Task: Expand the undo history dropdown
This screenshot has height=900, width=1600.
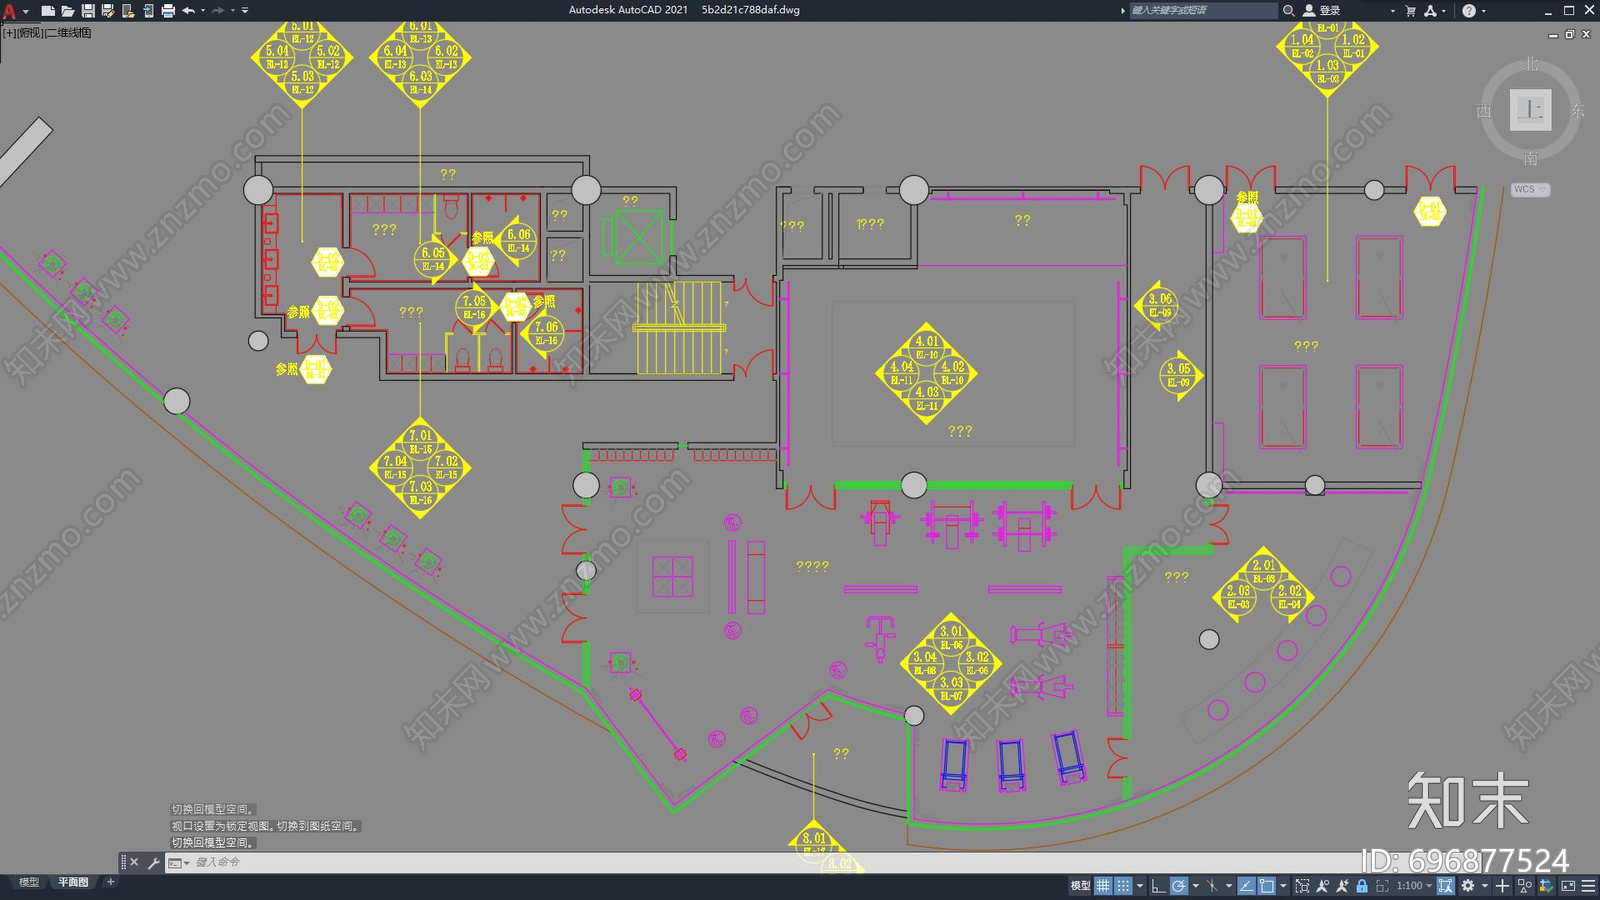Action: coord(203,11)
